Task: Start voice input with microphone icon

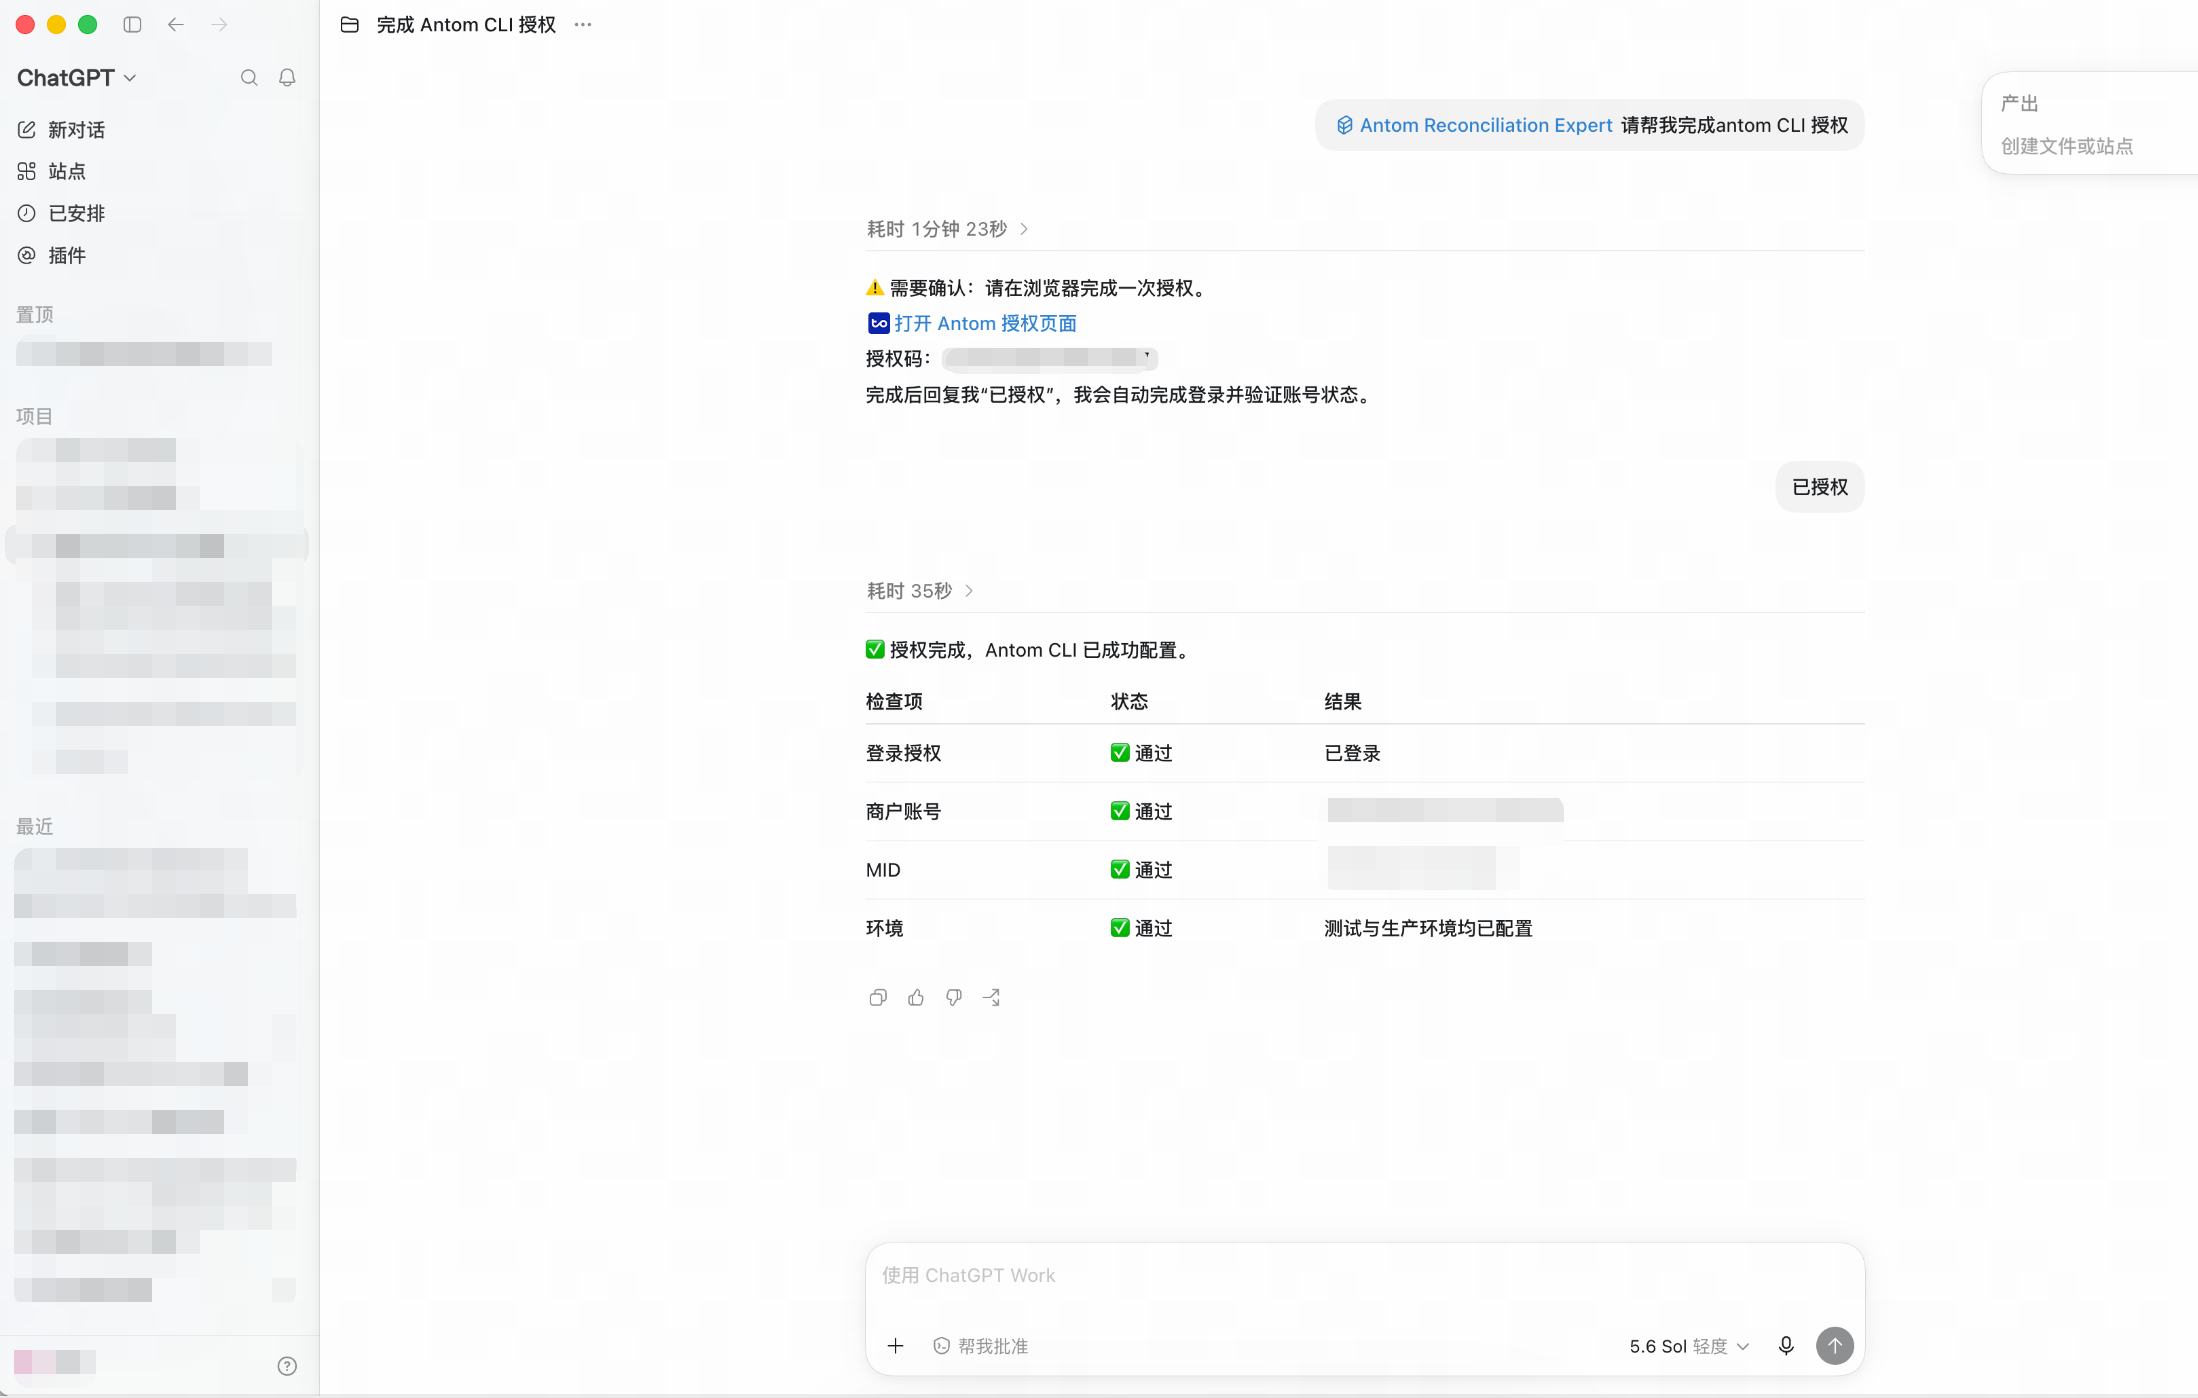Action: pos(1786,1346)
